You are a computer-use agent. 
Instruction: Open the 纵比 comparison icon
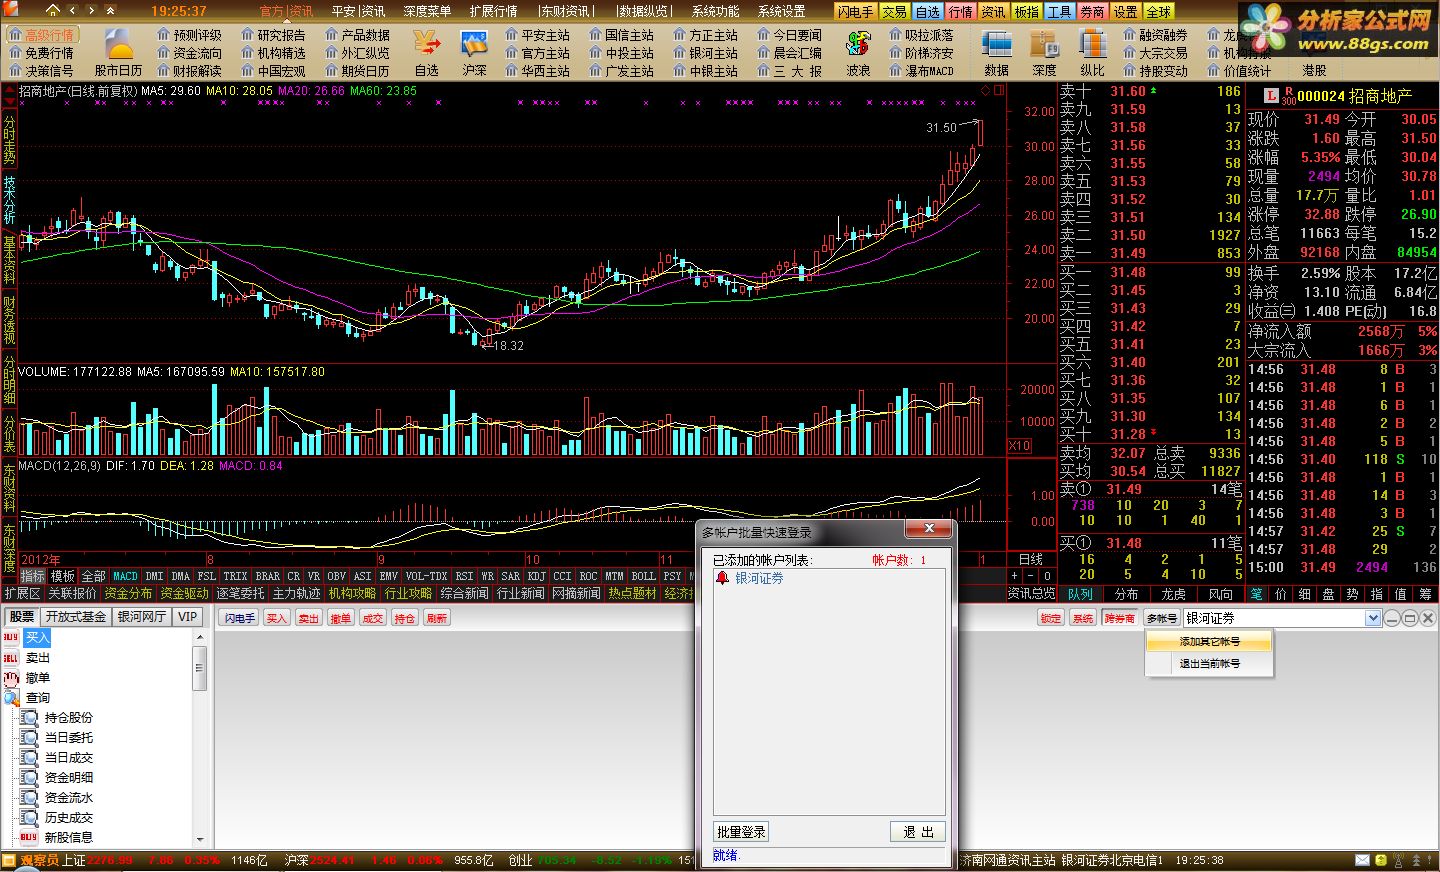pyautogui.click(x=1092, y=44)
